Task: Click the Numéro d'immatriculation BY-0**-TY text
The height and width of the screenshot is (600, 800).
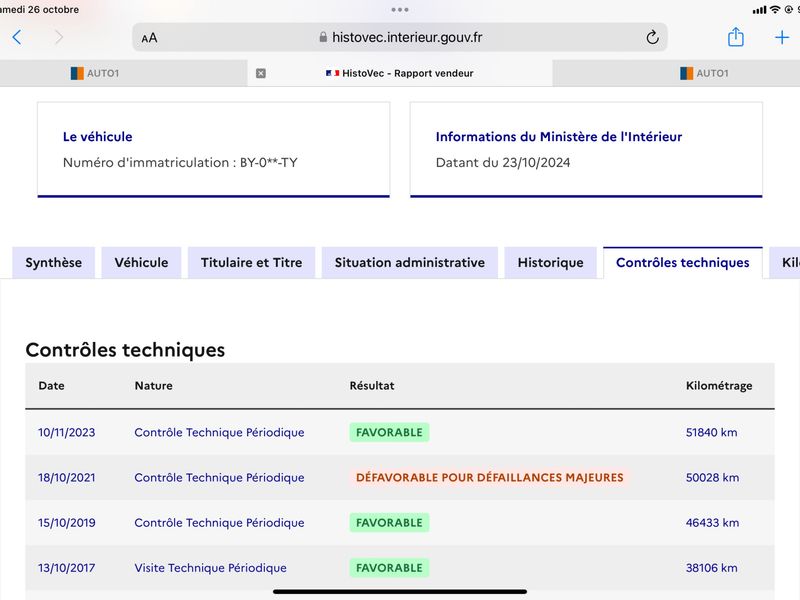Action: [180, 163]
